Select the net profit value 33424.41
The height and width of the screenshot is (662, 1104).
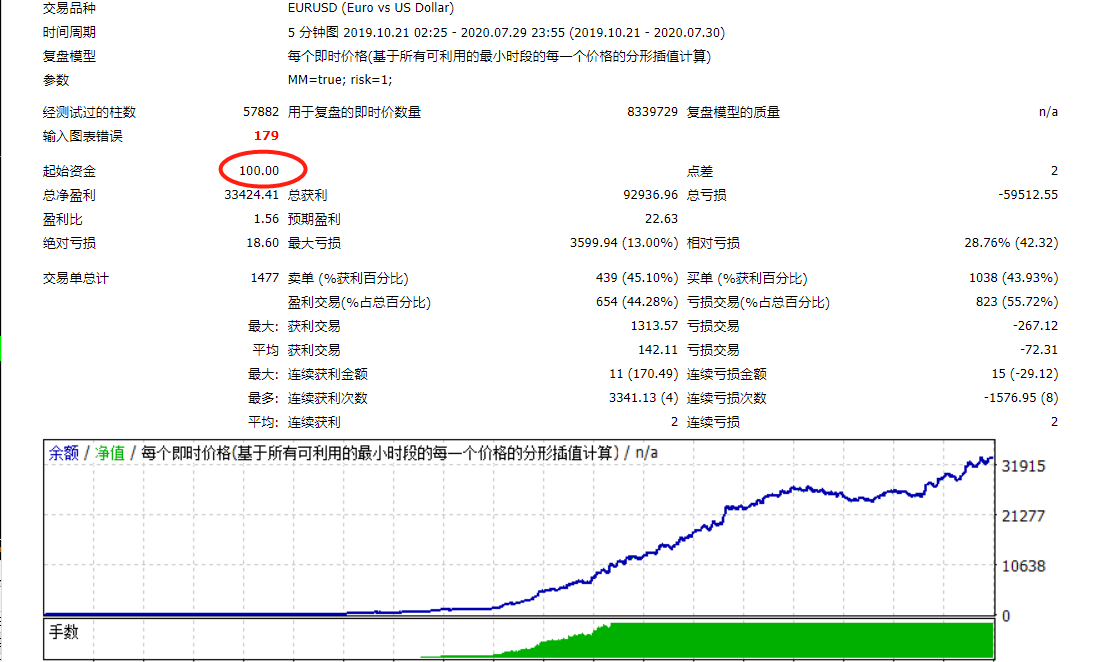251,195
